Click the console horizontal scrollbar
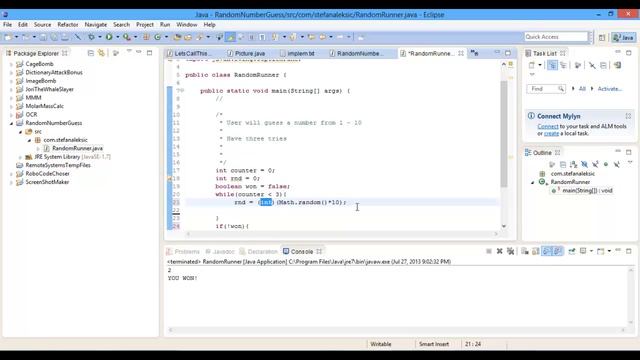640x360 pixels. click(397, 330)
